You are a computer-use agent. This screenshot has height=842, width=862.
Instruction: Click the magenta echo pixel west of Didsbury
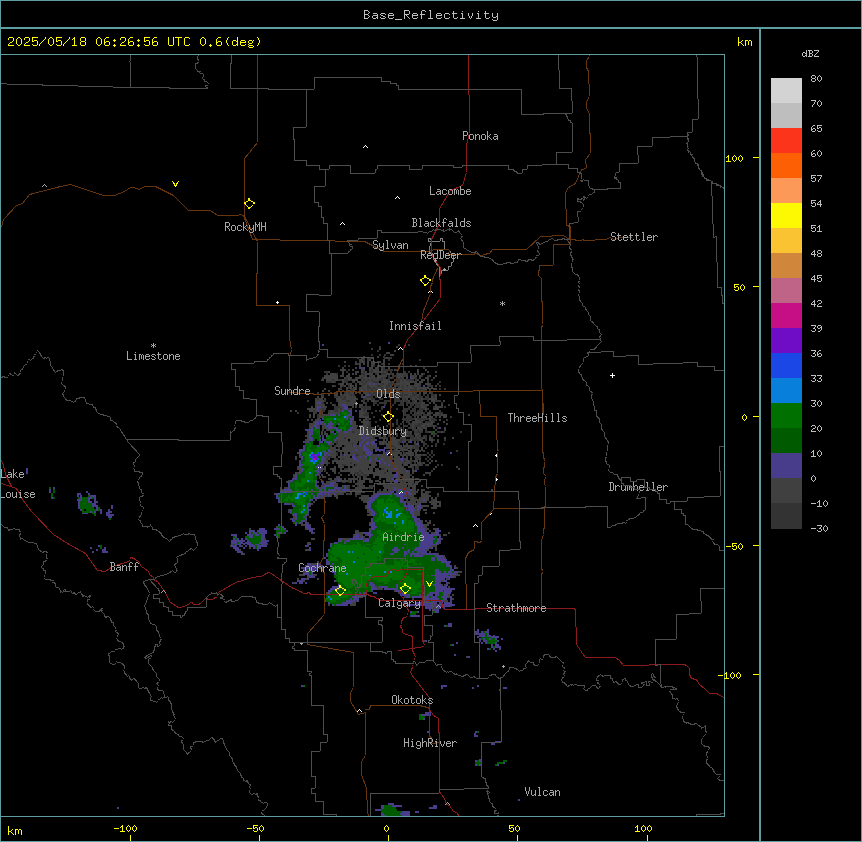(314, 457)
